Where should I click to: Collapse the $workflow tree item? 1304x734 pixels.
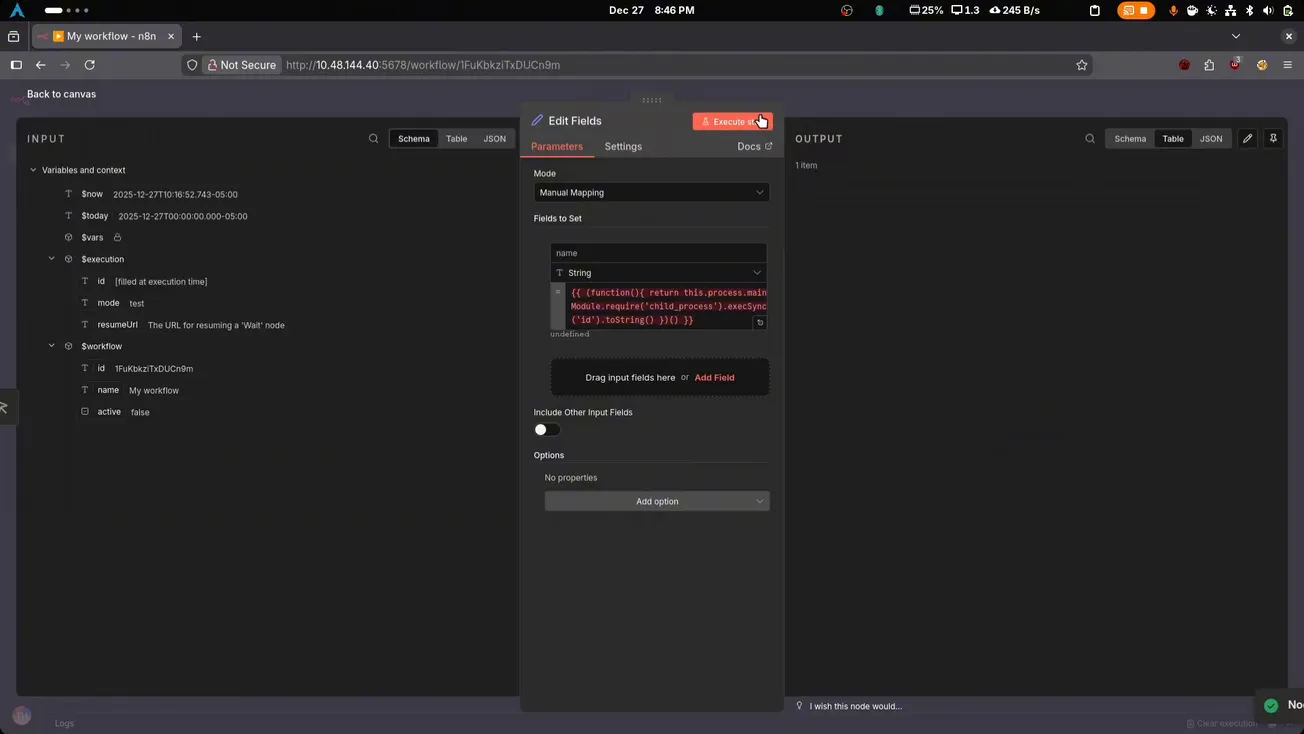click(51, 345)
